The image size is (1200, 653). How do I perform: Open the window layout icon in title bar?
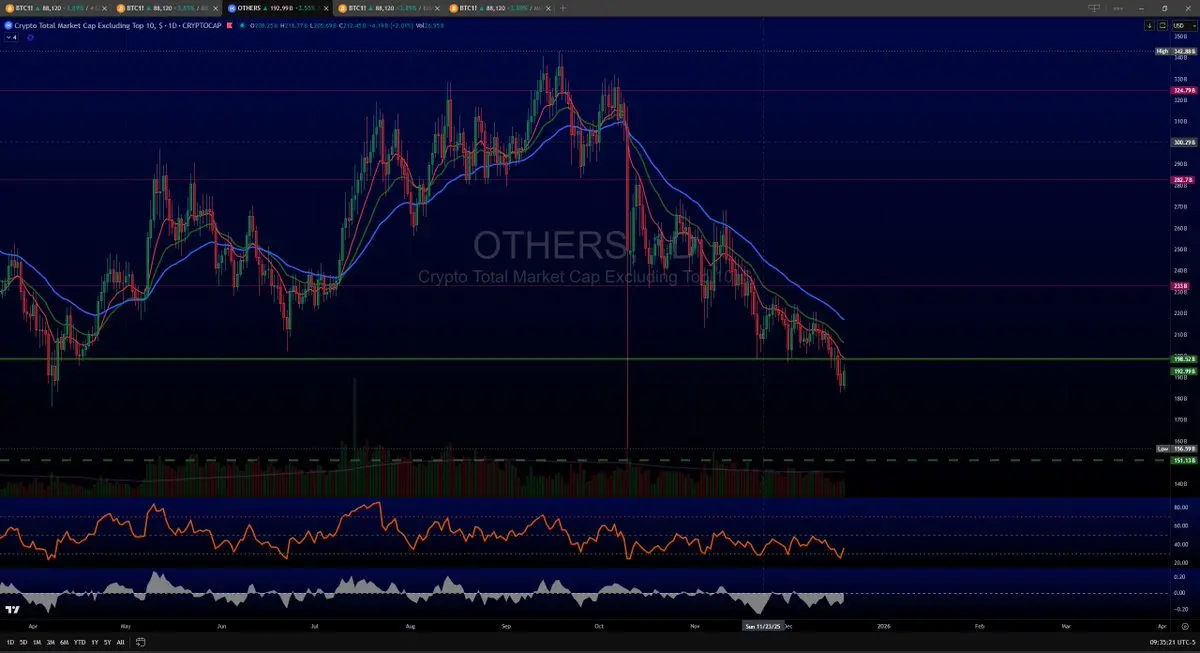1095,8
